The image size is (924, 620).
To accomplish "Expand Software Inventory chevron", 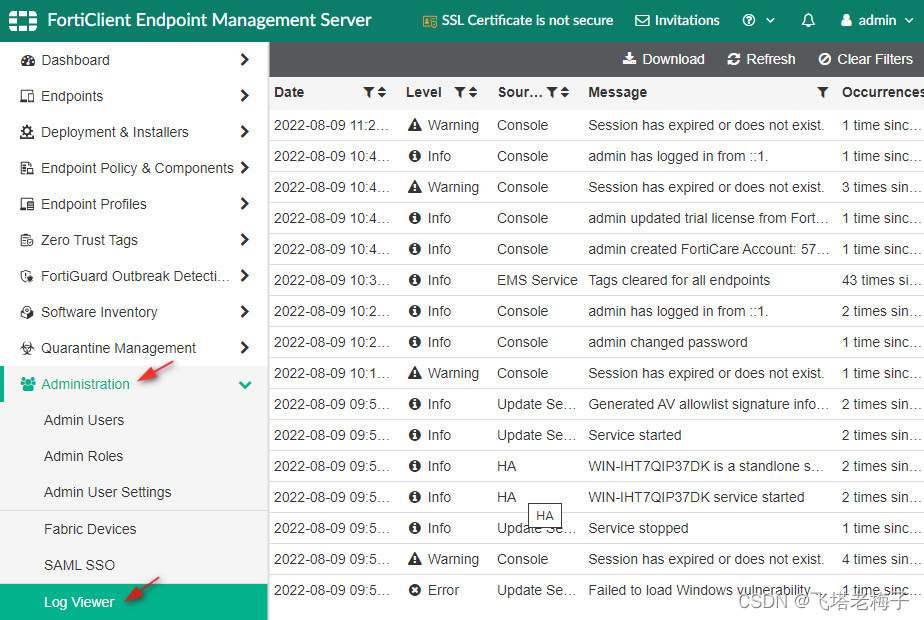I will (245, 311).
